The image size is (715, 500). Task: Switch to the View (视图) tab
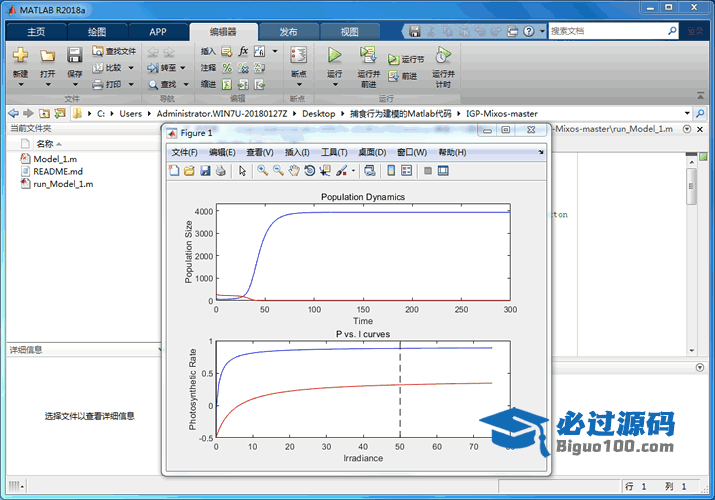click(349, 31)
